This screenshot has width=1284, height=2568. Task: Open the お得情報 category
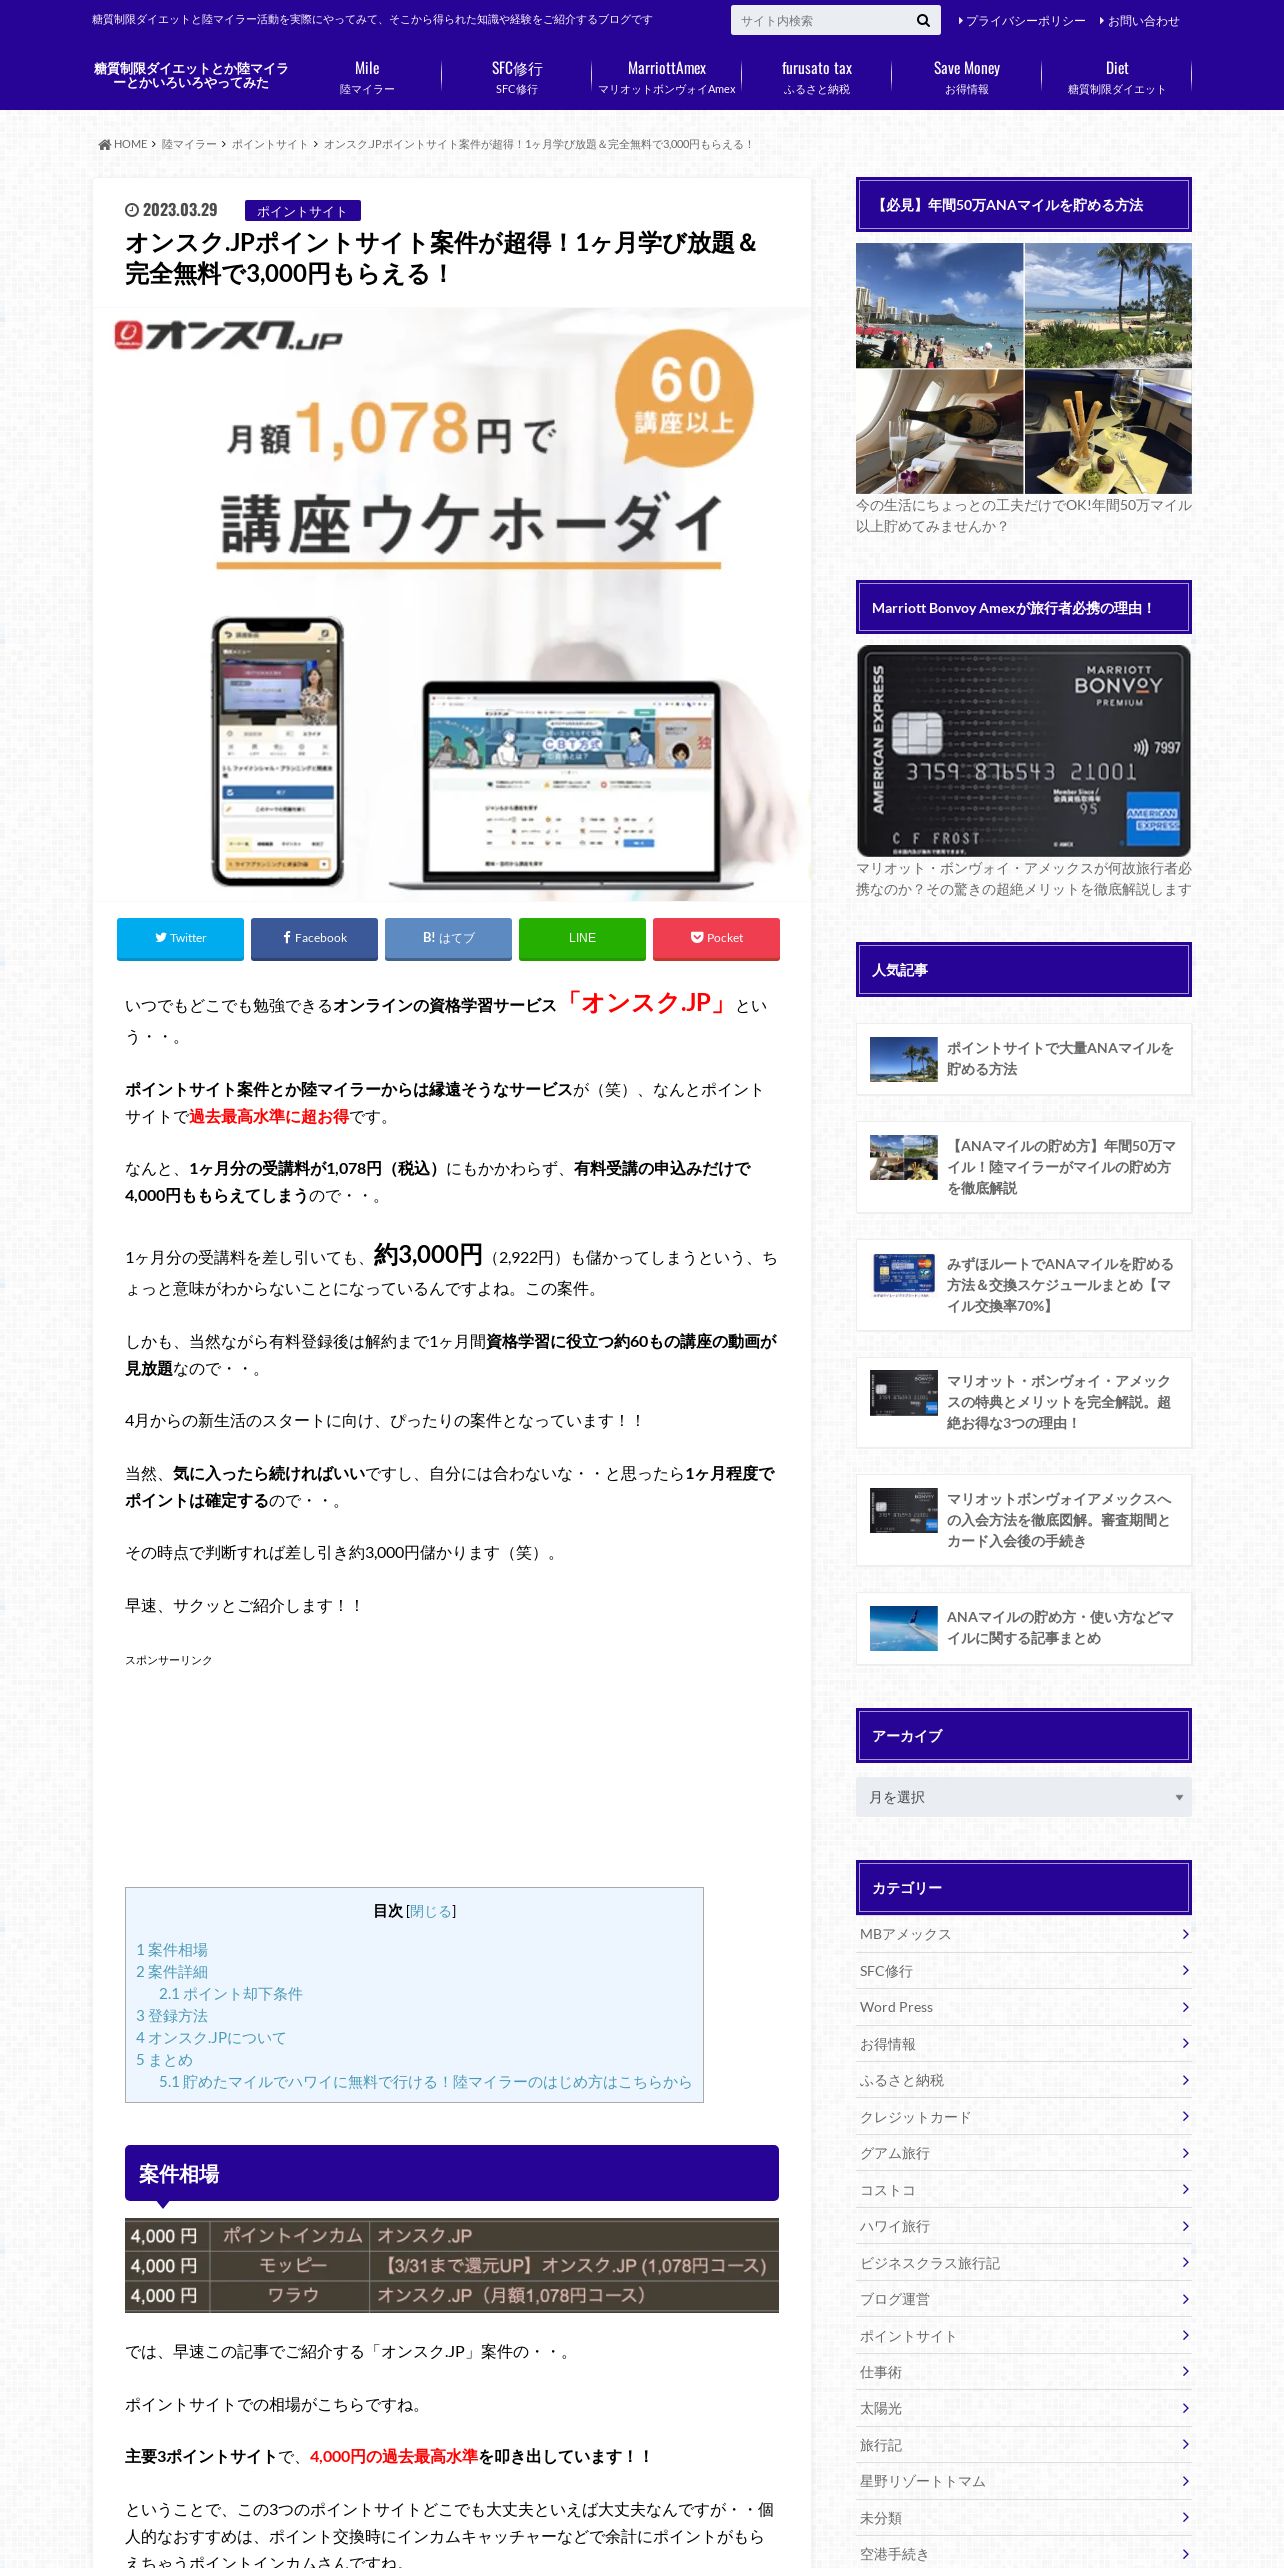tap(1024, 2044)
